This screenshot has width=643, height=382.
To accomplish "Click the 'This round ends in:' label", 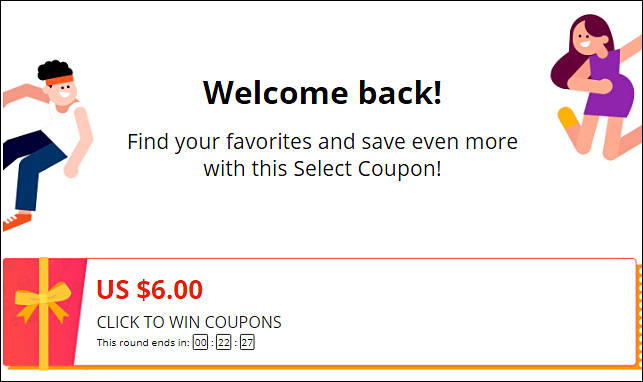I will 143,343.
